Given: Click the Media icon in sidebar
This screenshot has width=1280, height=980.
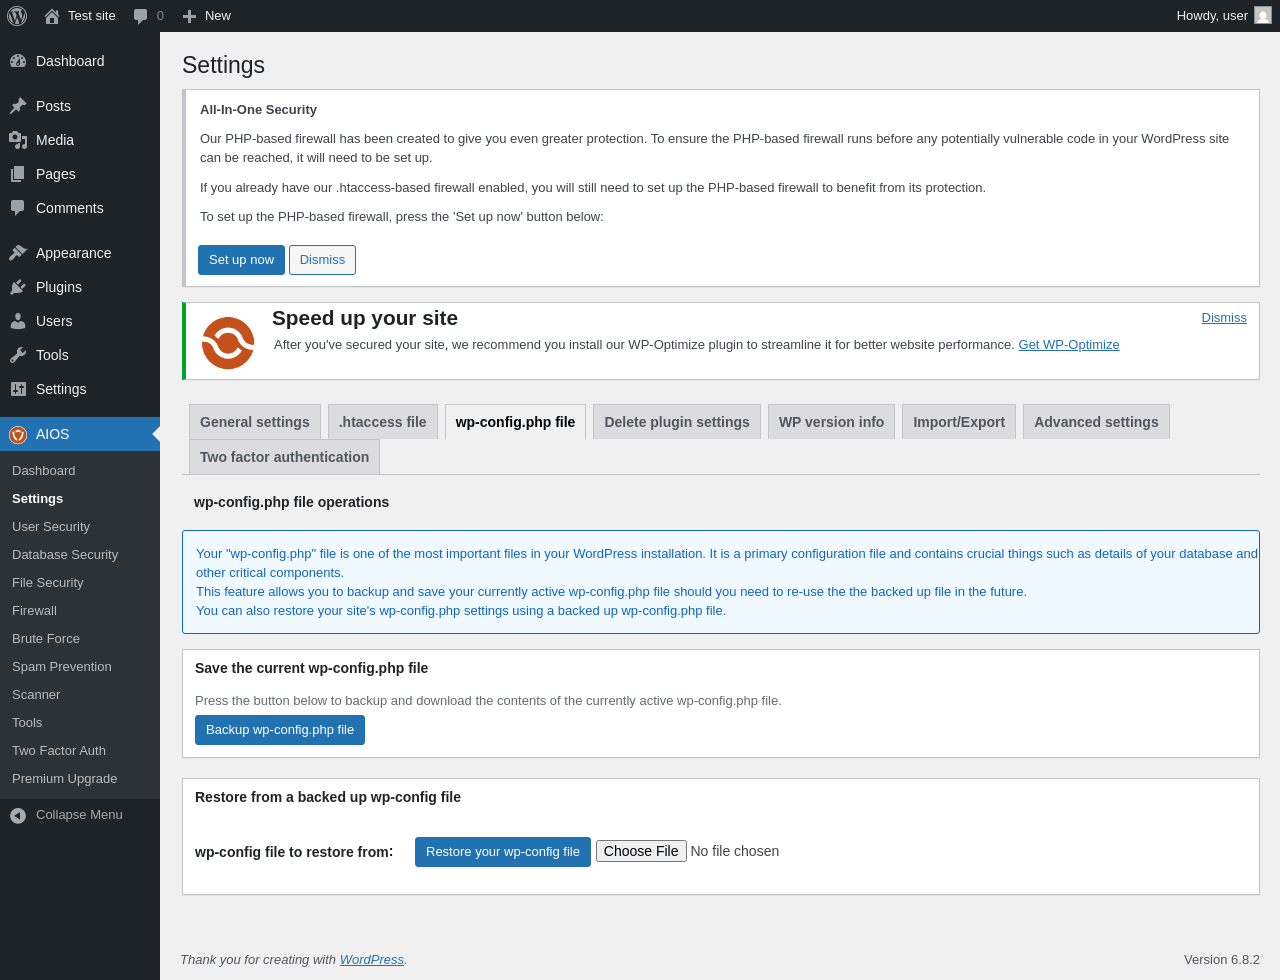Looking at the screenshot, I should pos(18,140).
